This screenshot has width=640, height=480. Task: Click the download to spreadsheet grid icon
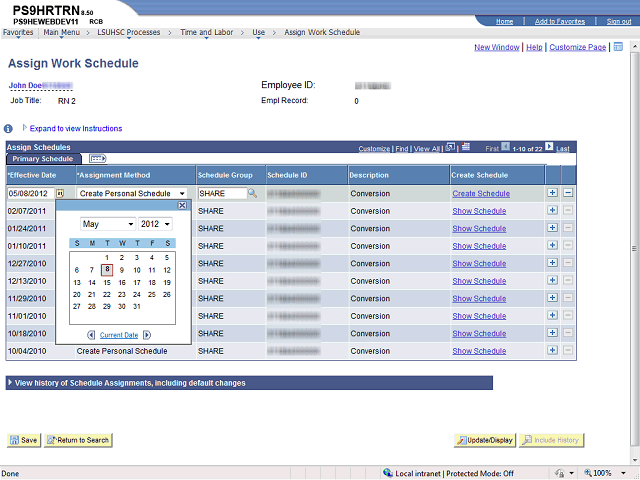(466, 148)
